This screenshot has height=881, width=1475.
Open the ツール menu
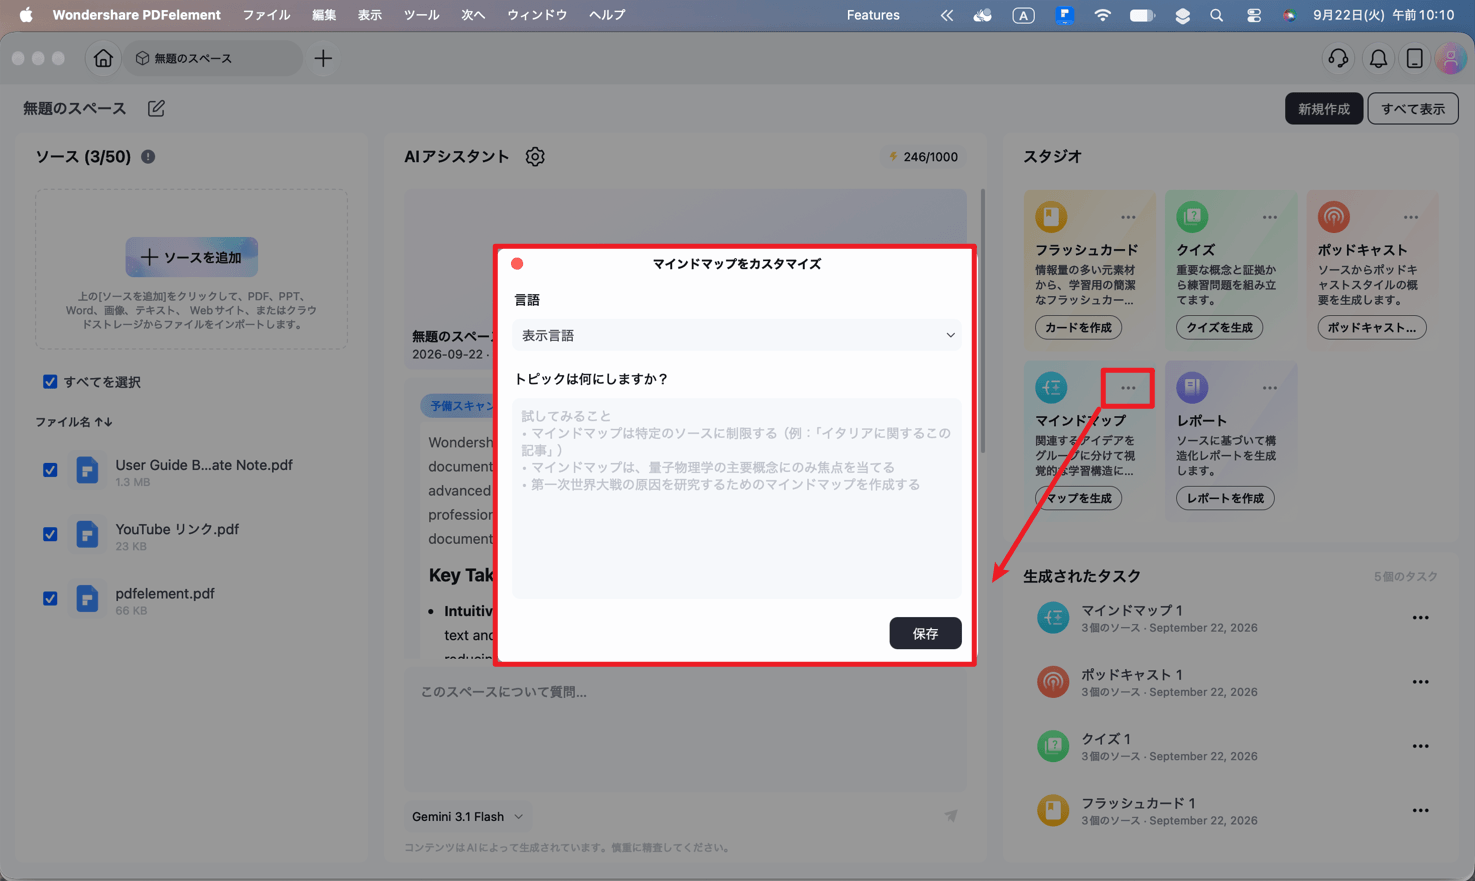[x=421, y=15]
